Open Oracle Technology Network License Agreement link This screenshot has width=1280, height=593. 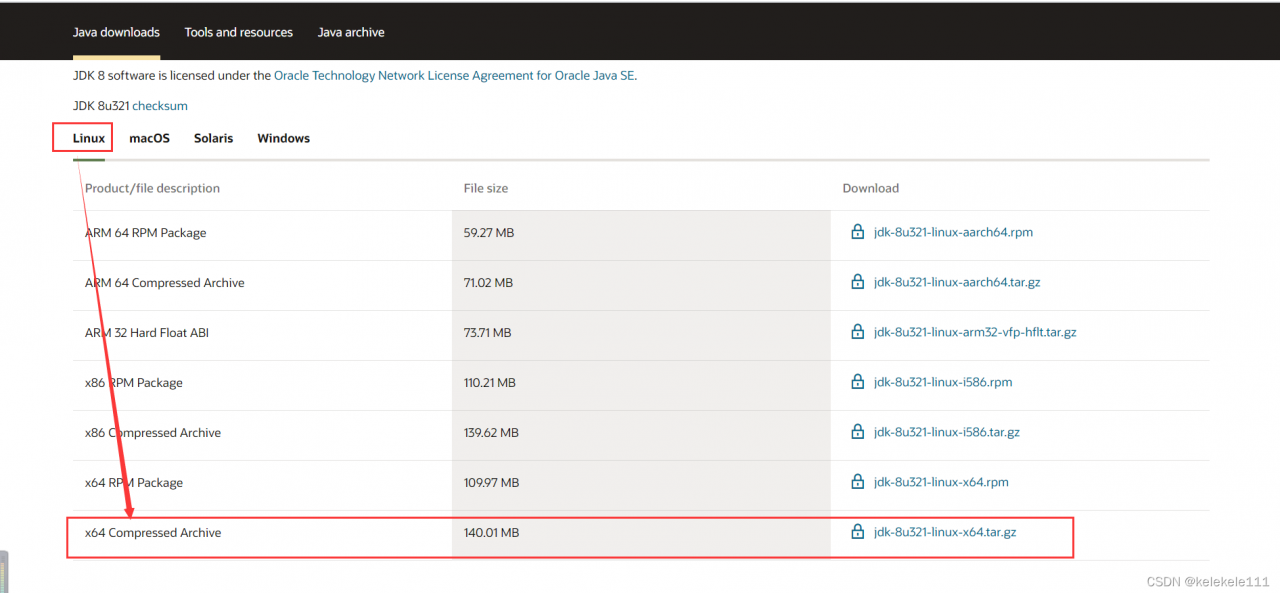455,75
